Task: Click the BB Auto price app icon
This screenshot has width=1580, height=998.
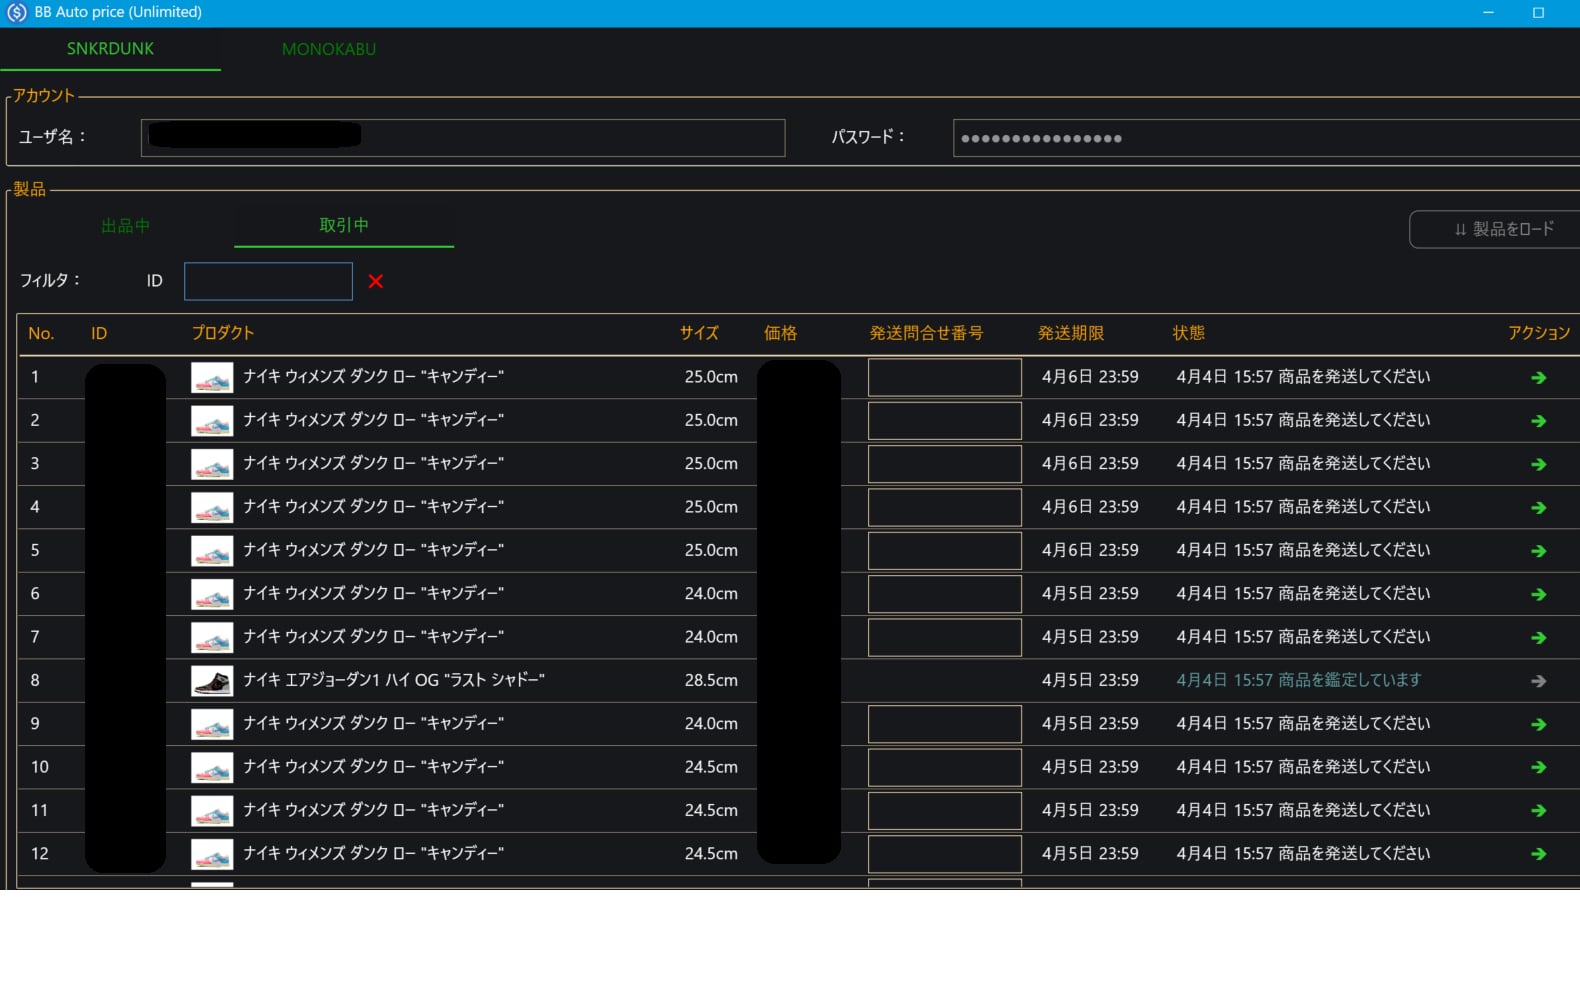Action: 17,13
